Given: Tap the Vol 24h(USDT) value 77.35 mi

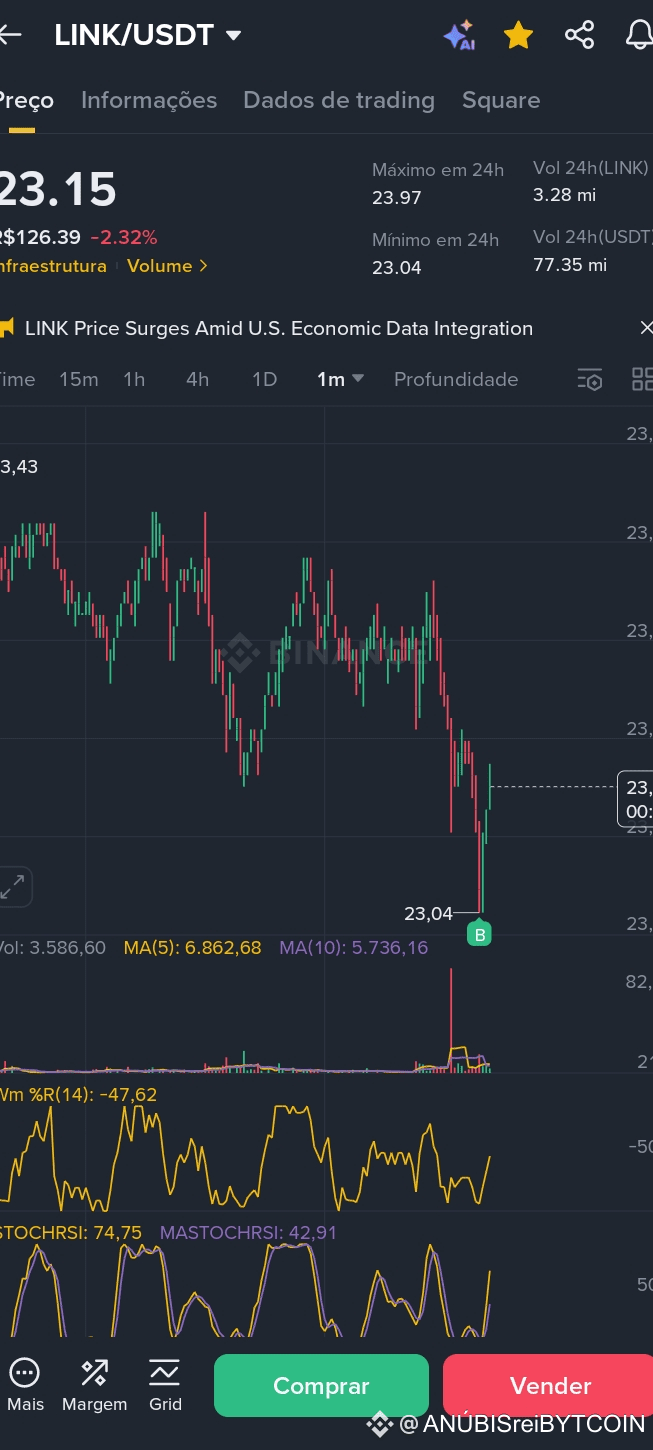Looking at the screenshot, I should click(x=570, y=265).
